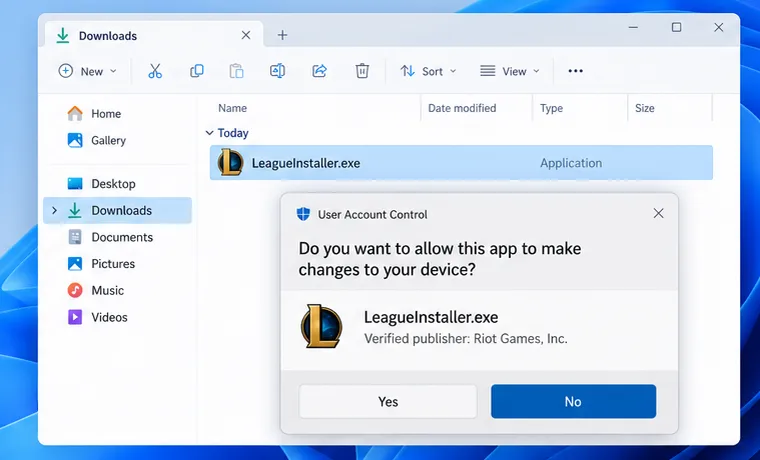Click the Cut scissors icon
760x460 pixels.
tap(155, 71)
